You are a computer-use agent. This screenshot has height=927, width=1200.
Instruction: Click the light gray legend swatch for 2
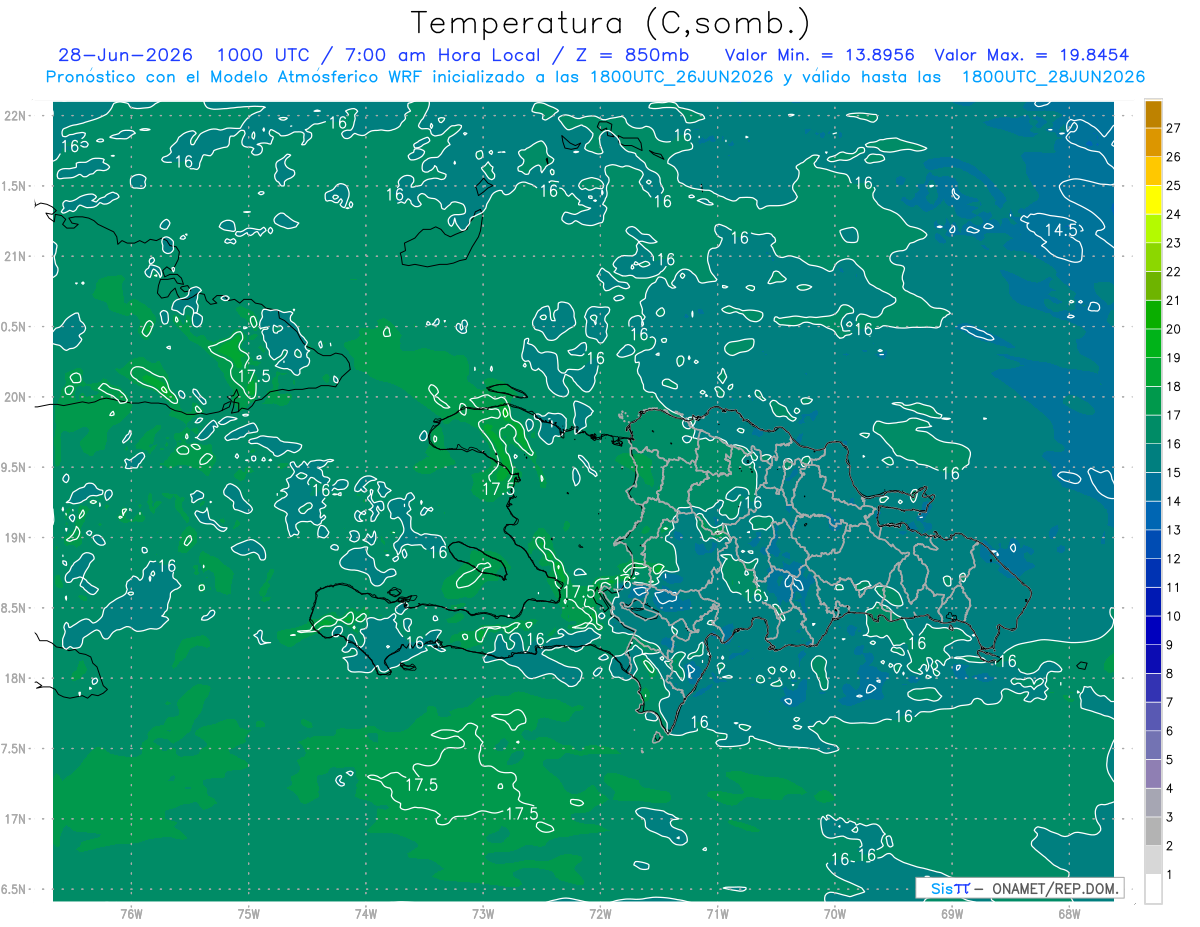(1153, 832)
